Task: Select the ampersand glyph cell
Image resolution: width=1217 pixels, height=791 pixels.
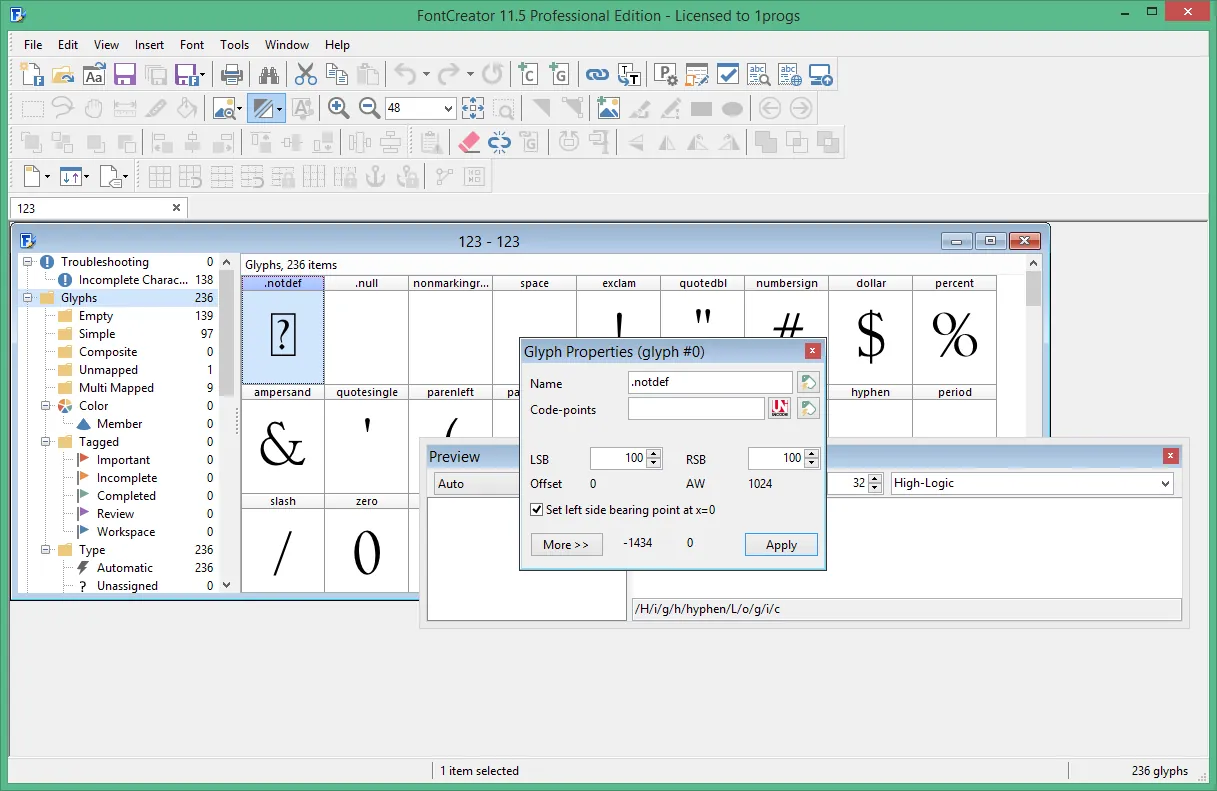Action: pyautogui.click(x=283, y=439)
